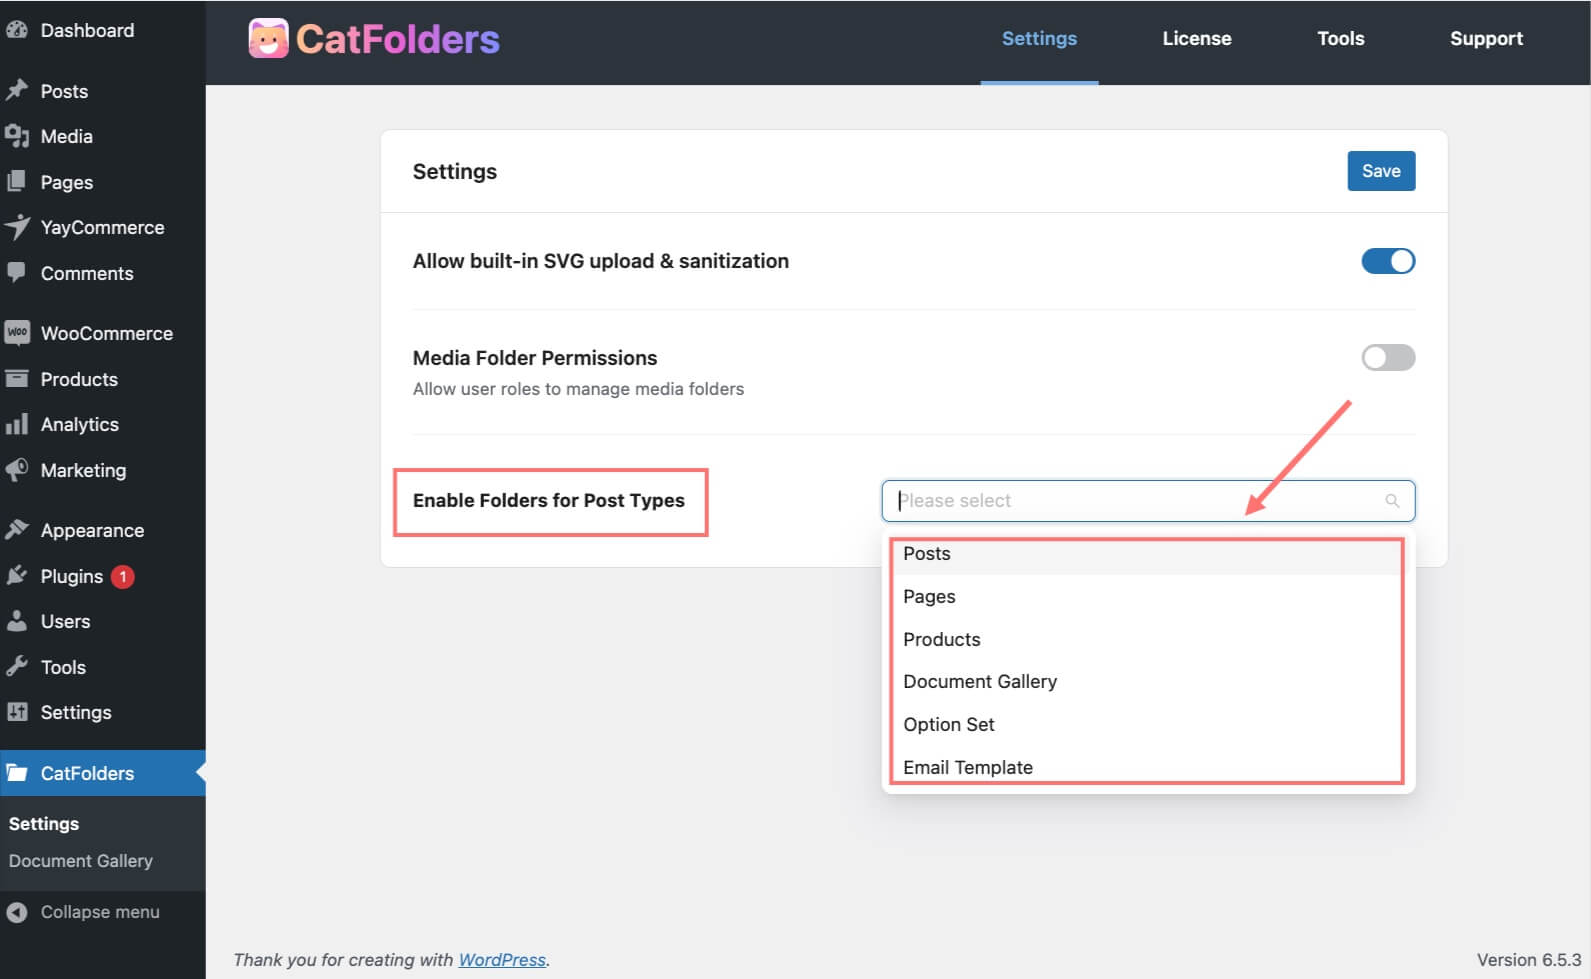The image size is (1591, 979).
Task: Disable built-in SVG upload & sanitization
Action: tap(1388, 261)
